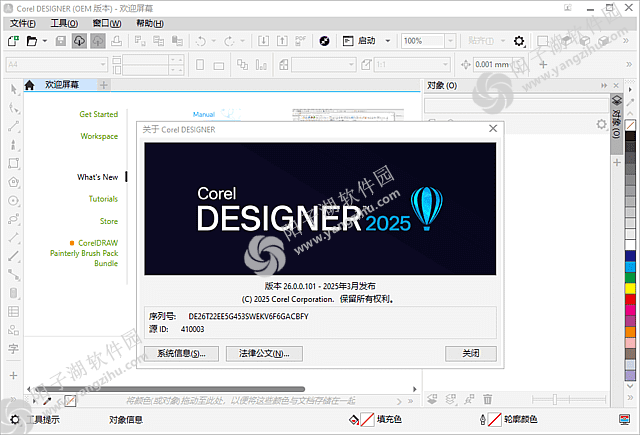Open CorelDRAW Painterly Brush Pack Bundle link
Viewport: 640px width, 435px height.
tap(84, 253)
